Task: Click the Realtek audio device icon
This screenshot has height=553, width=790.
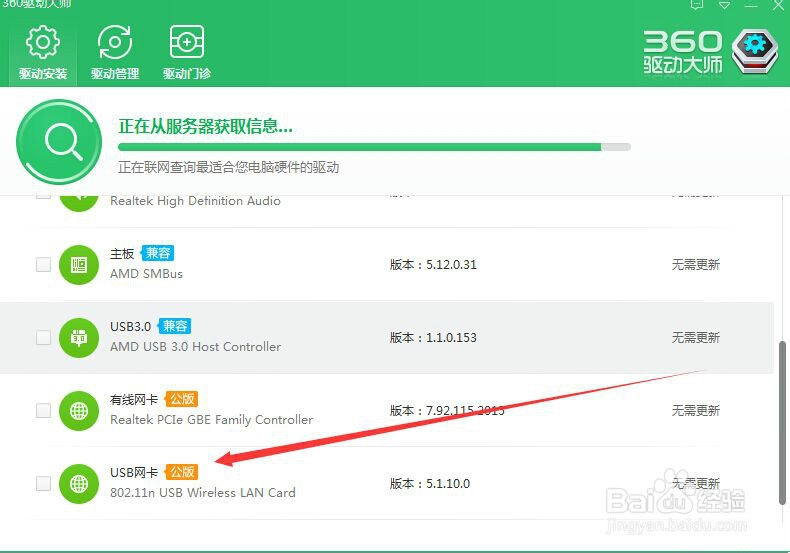Action: [x=79, y=201]
